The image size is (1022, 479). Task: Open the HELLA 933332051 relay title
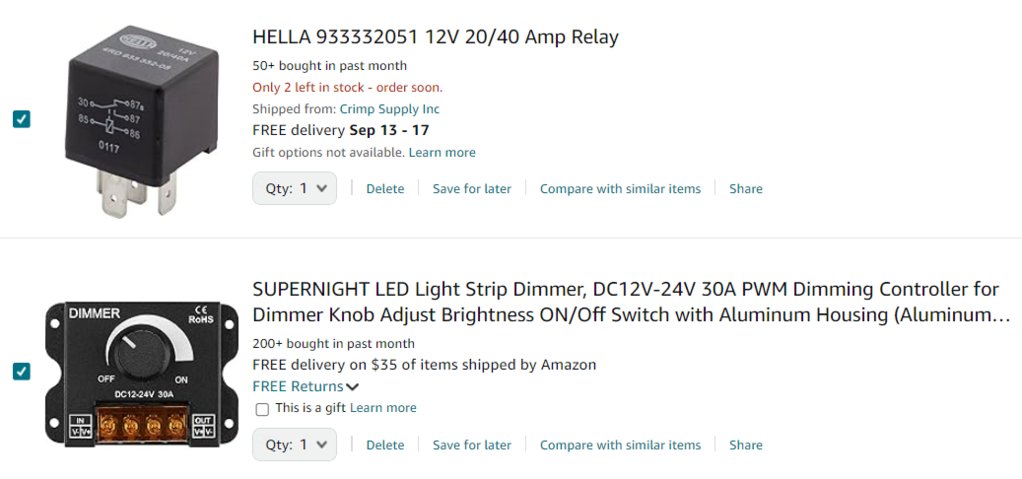coord(435,36)
